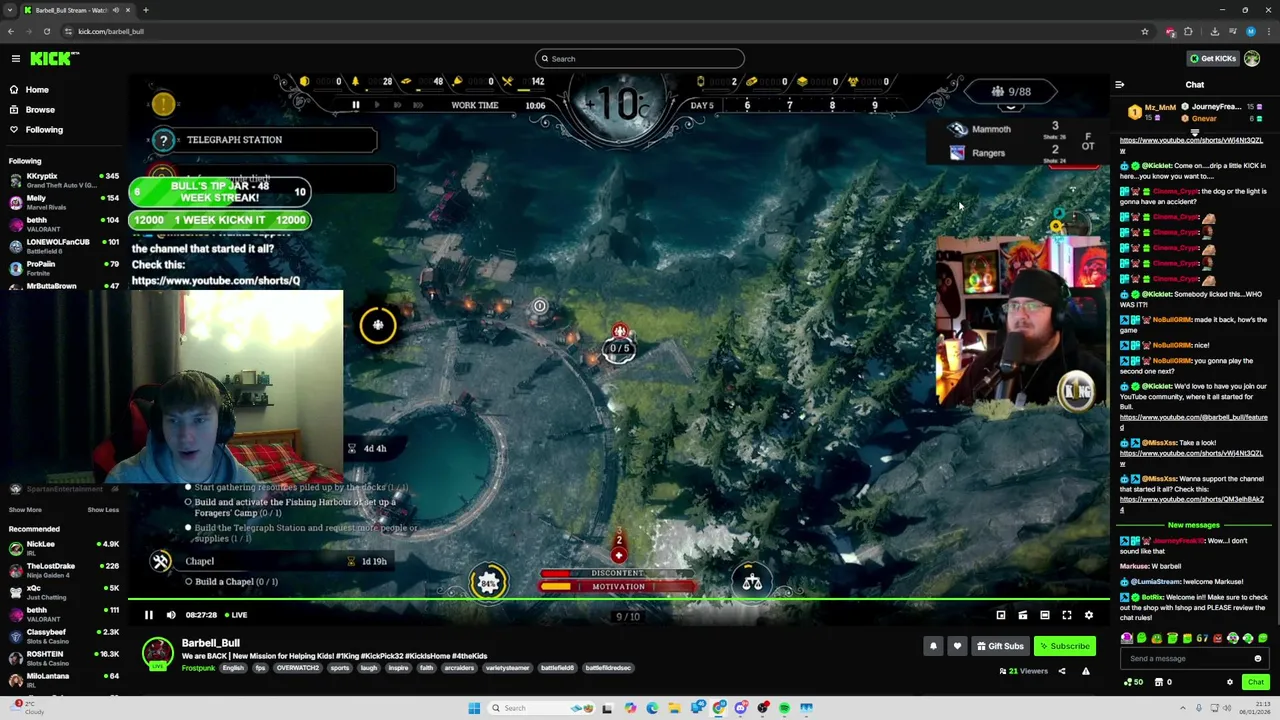Open the channel points balance 50
Image resolution: width=1280 pixels, height=720 pixels.
(1133, 682)
